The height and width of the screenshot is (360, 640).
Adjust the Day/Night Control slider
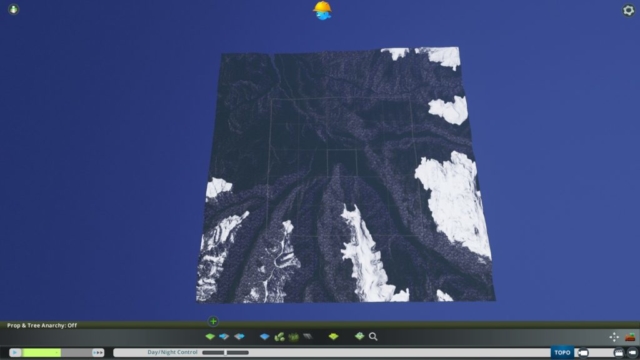pyautogui.click(x=225, y=352)
